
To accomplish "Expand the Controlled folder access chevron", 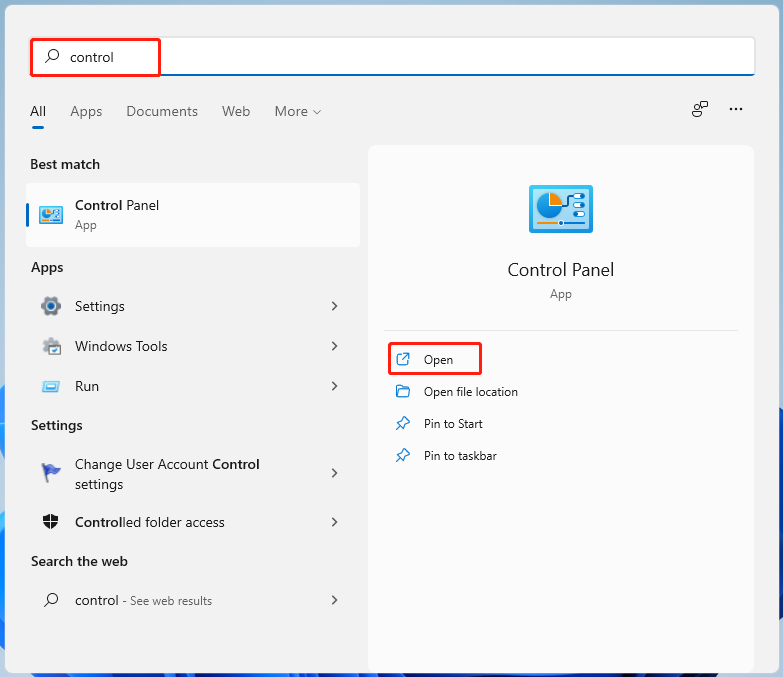I will tap(335, 522).
